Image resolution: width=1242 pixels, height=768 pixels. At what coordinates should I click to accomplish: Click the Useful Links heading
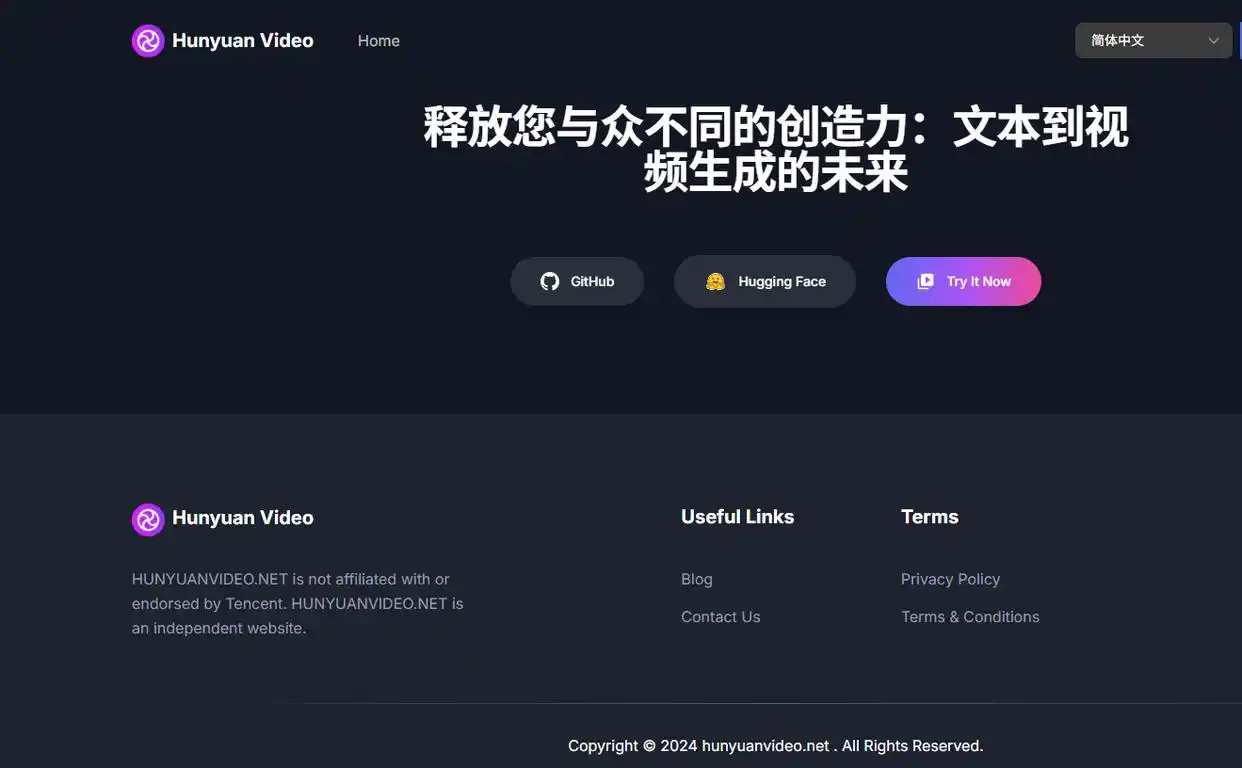click(x=738, y=517)
